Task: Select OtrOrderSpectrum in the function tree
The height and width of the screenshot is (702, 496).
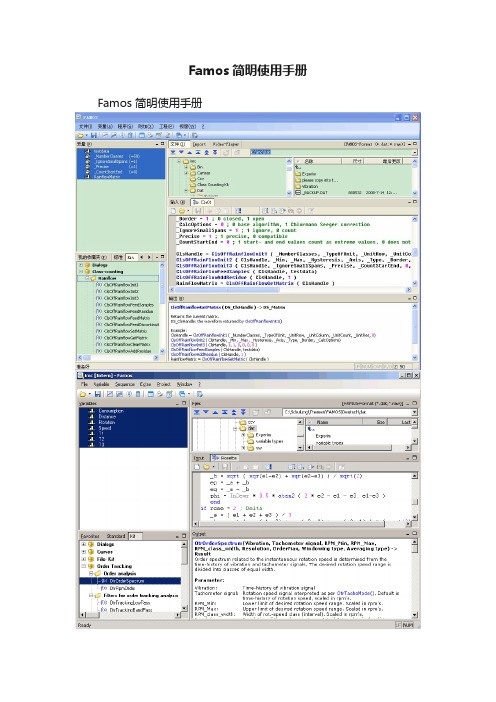Action: [x=127, y=581]
